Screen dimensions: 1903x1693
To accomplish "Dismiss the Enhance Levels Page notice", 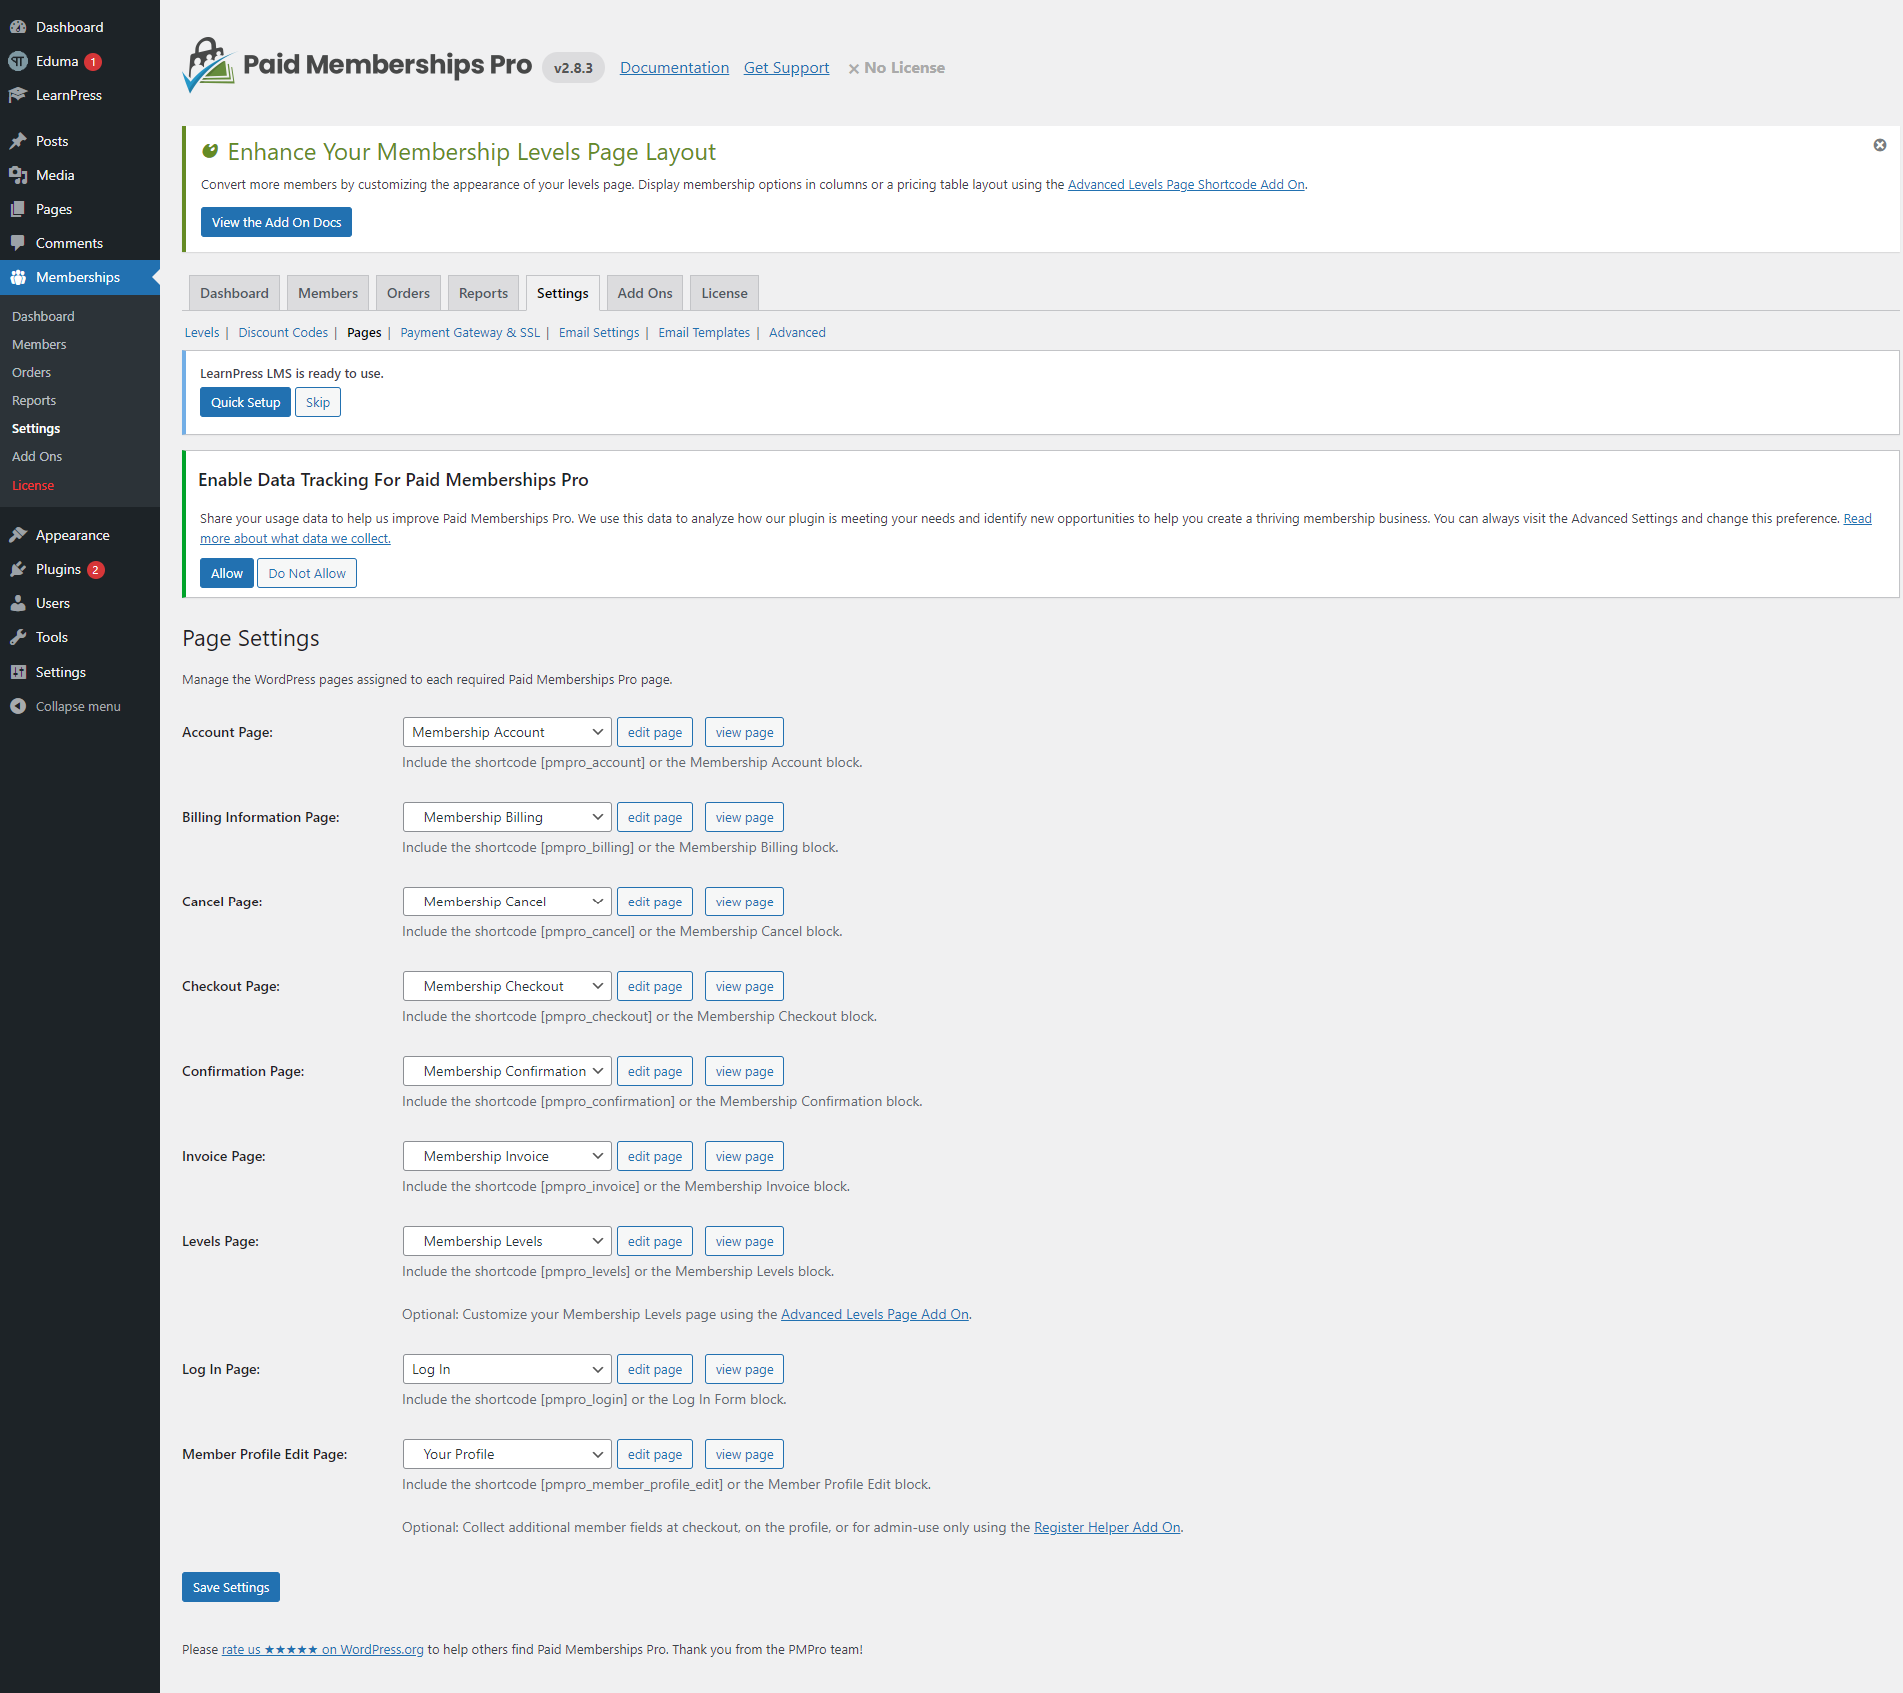I will 1880,145.
